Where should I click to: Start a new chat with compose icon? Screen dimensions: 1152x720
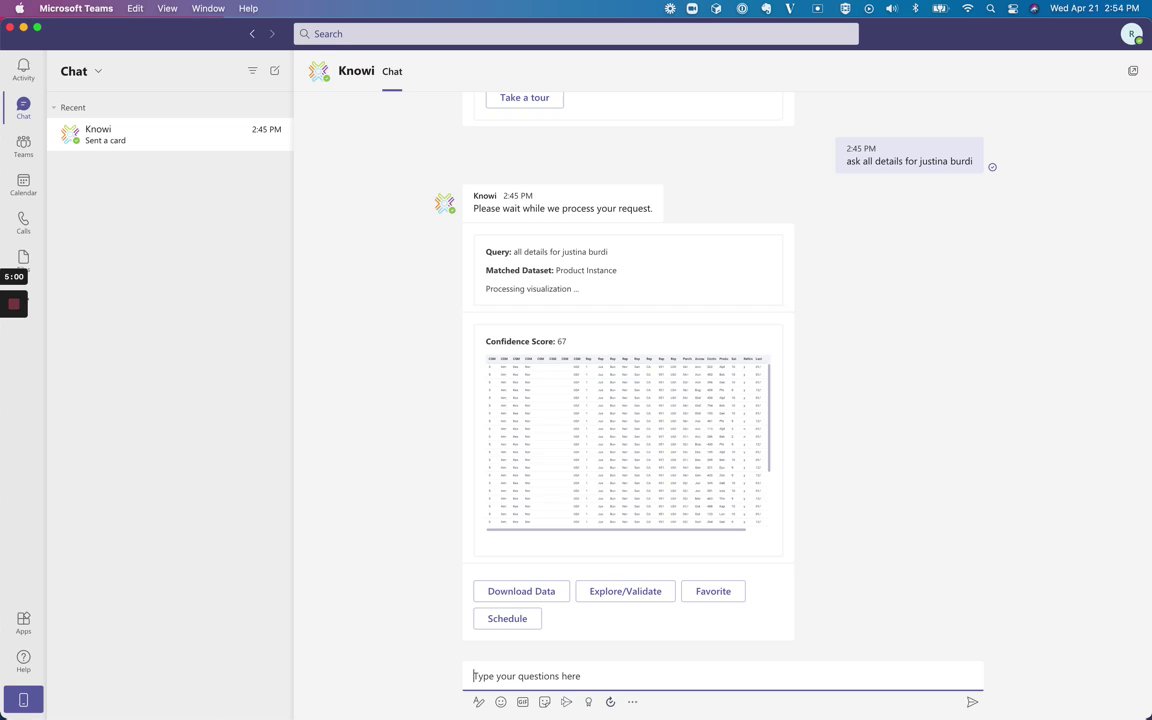275,71
